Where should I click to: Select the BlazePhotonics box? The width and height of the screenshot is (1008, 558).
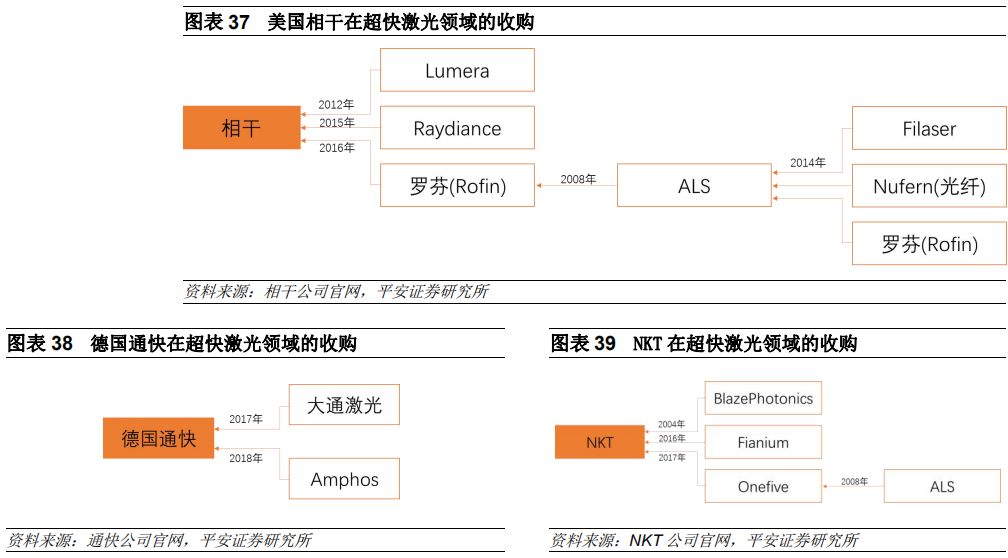(x=763, y=398)
